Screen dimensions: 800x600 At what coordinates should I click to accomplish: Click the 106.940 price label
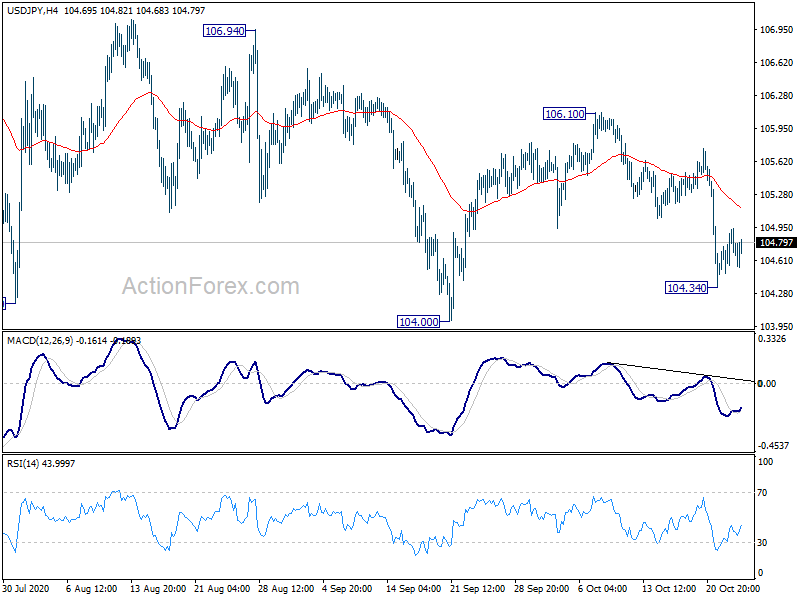[224, 31]
